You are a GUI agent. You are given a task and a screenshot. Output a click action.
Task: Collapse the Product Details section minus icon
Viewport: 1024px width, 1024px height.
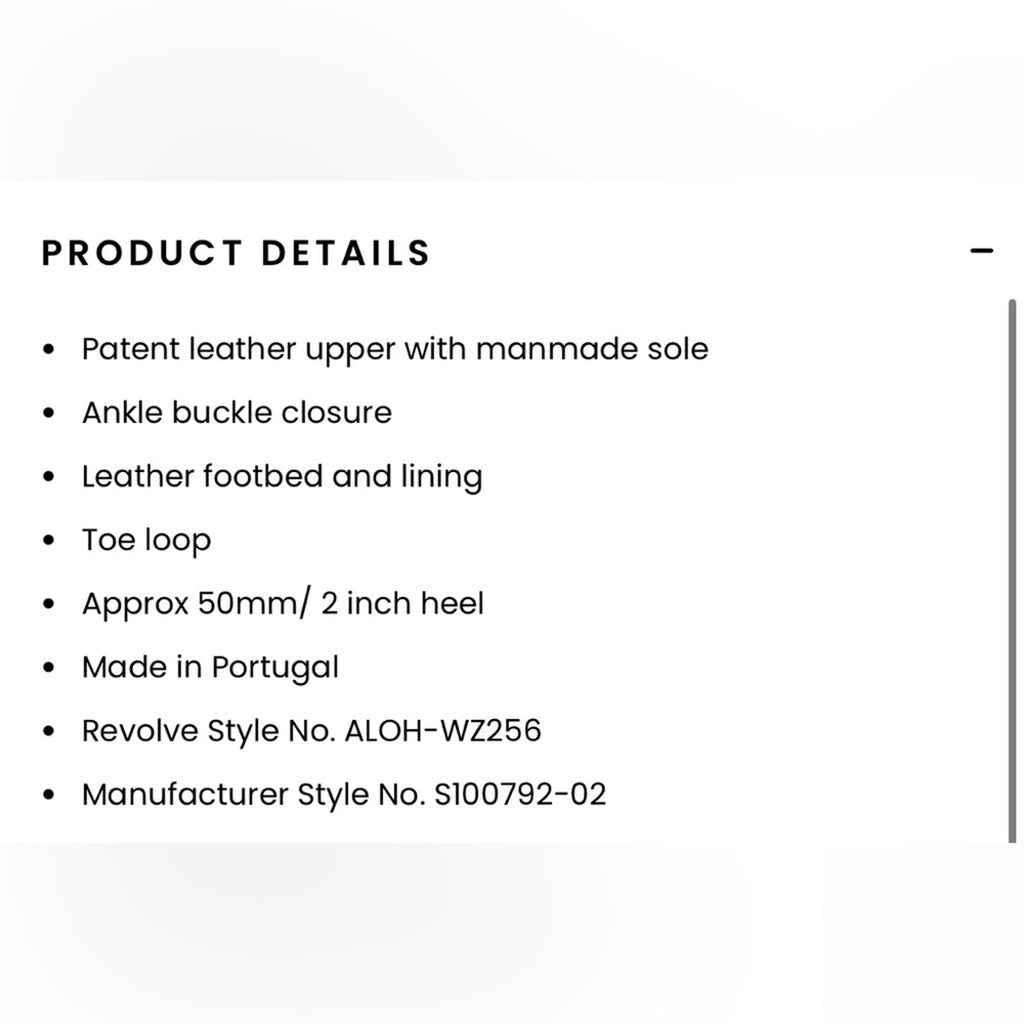(981, 251)
